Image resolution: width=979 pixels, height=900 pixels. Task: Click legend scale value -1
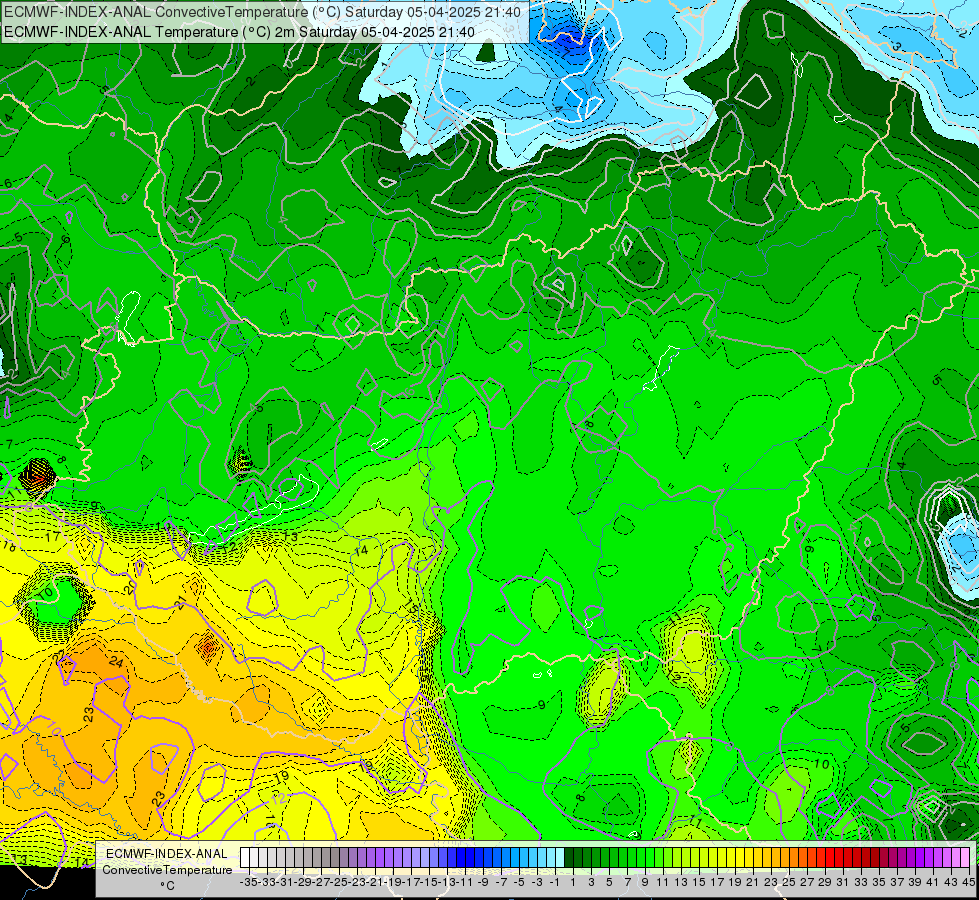(x=554, y=882)
